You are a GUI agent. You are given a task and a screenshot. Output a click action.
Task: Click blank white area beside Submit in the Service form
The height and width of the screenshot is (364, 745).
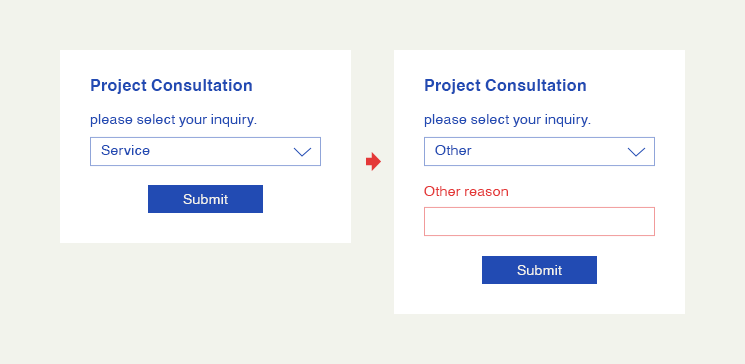[x=304, y=200]
